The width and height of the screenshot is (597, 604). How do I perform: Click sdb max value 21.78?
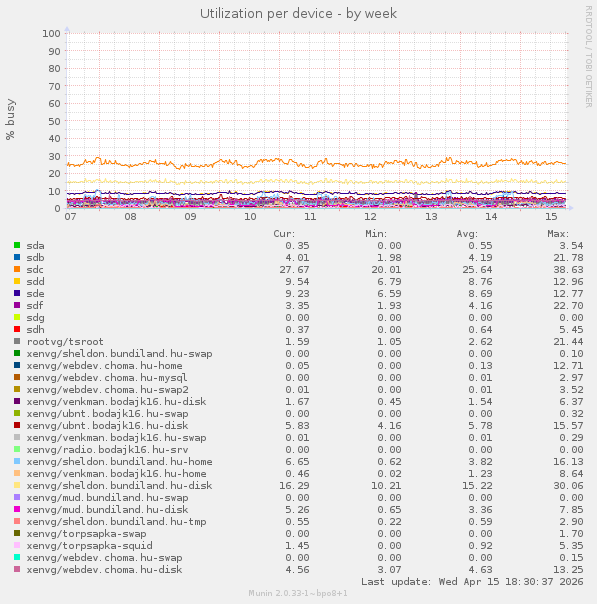pyautogui.click(x=568, y=258)
